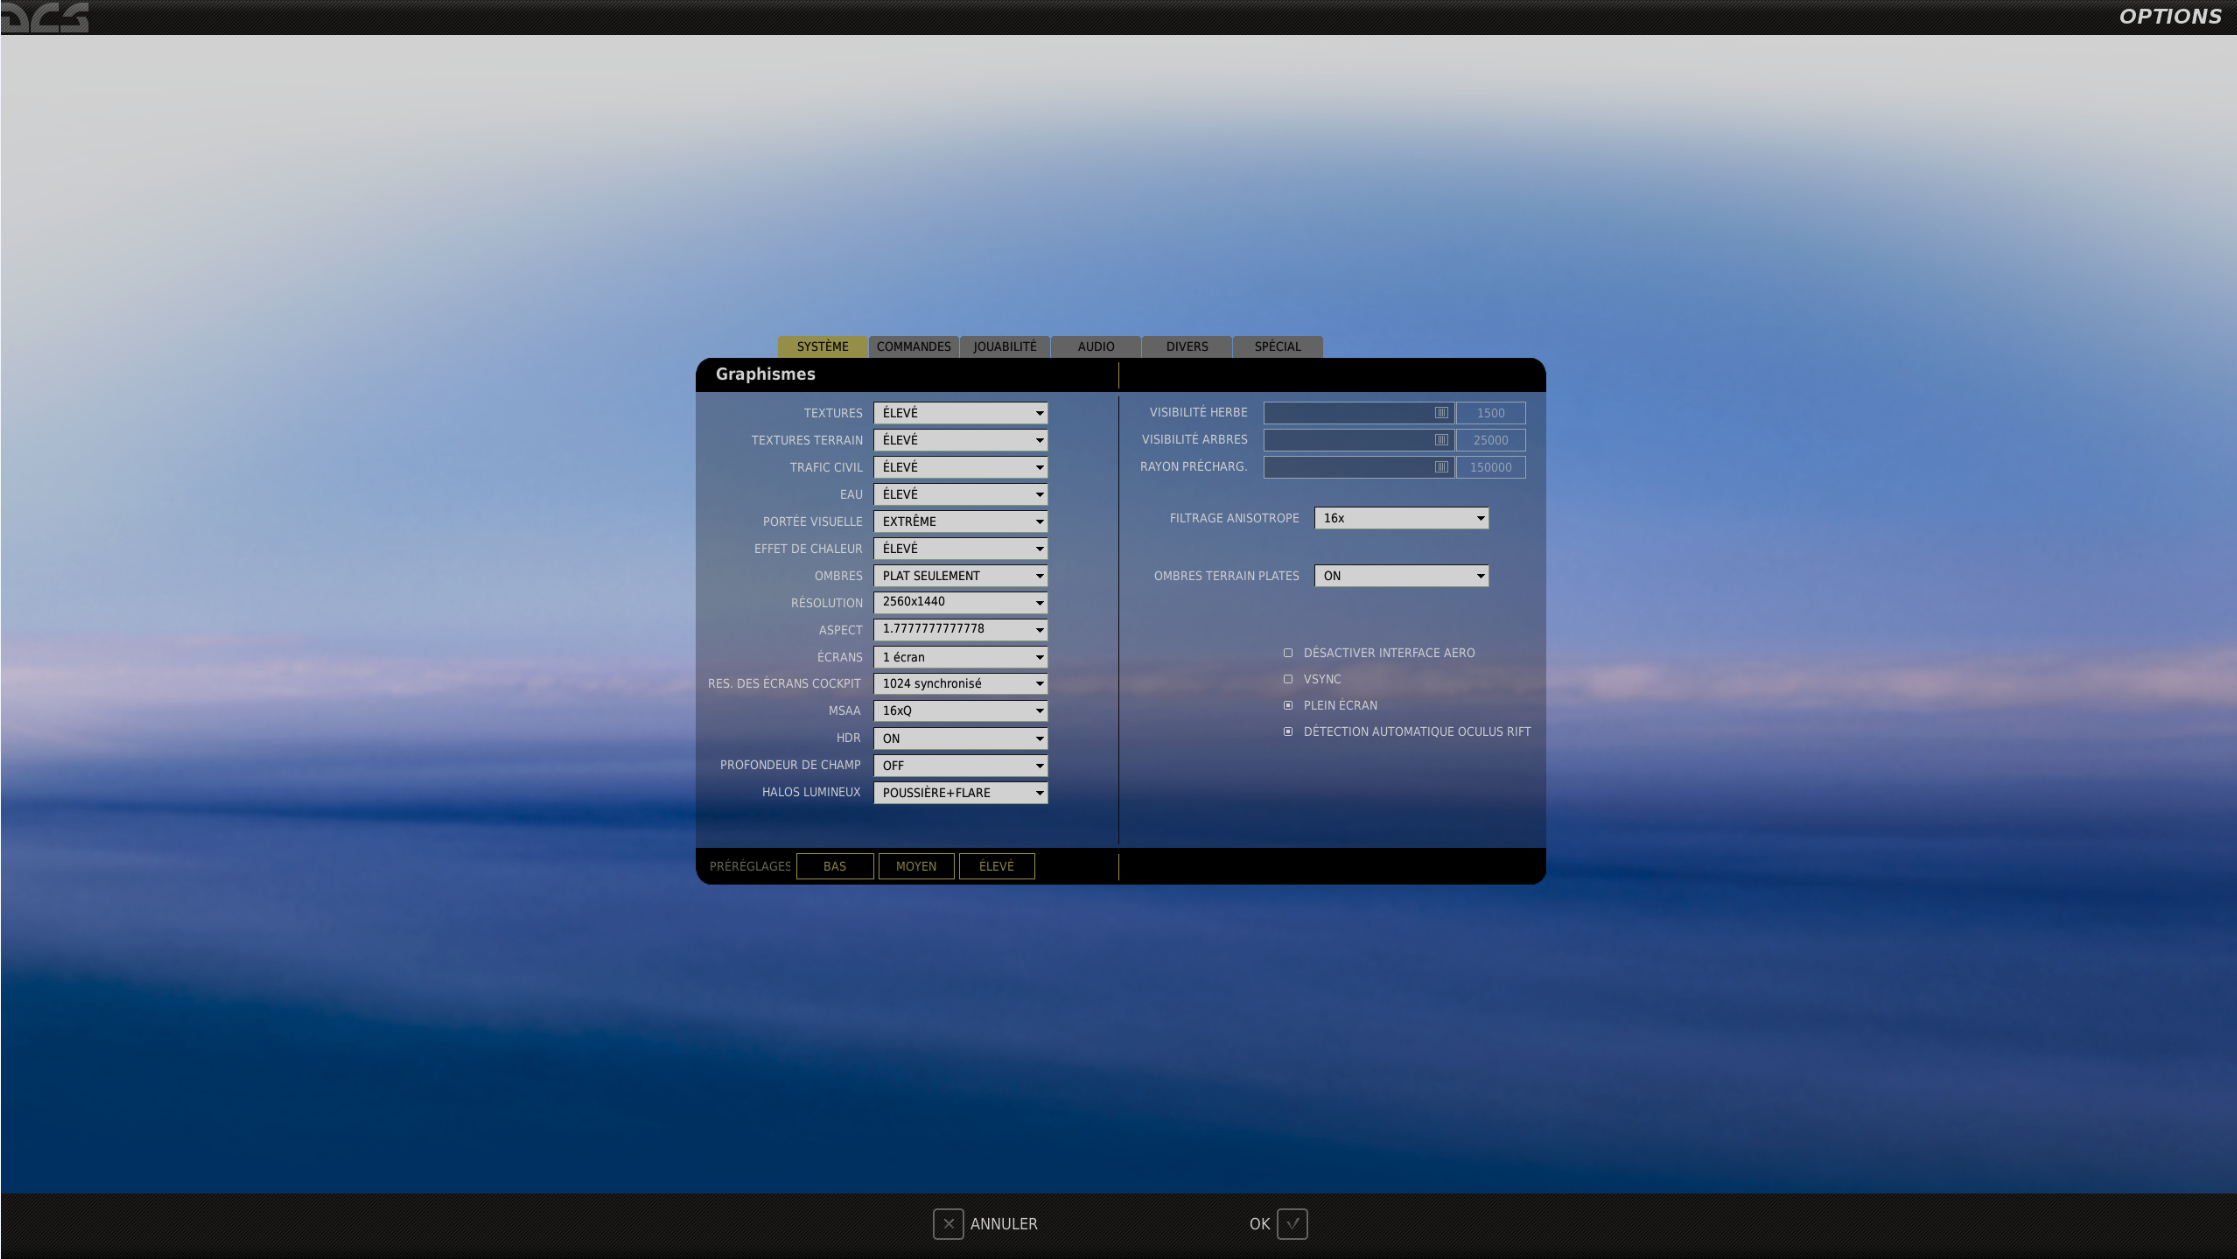Expand the TRAFIC CIVIL dropdown
Image resolution: width=2237 pixels, height=1259 pixels.
960,467
